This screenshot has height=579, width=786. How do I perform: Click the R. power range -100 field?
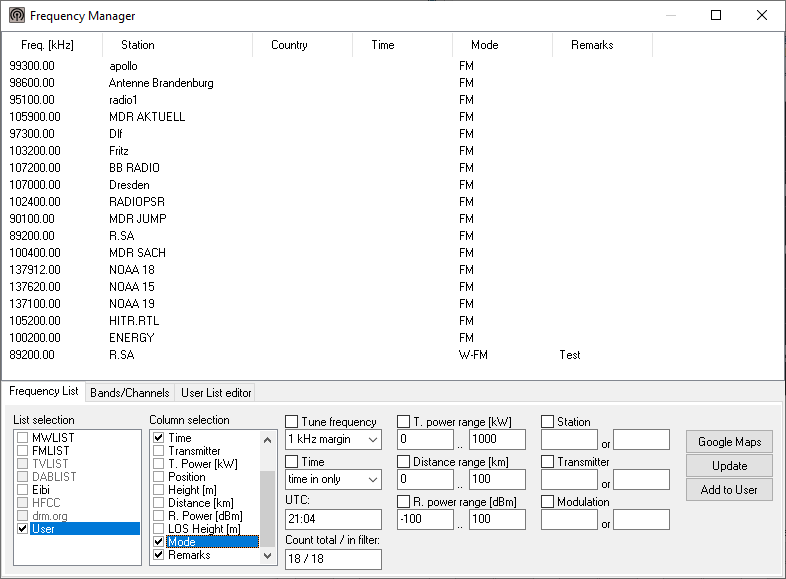click(426, 519)
